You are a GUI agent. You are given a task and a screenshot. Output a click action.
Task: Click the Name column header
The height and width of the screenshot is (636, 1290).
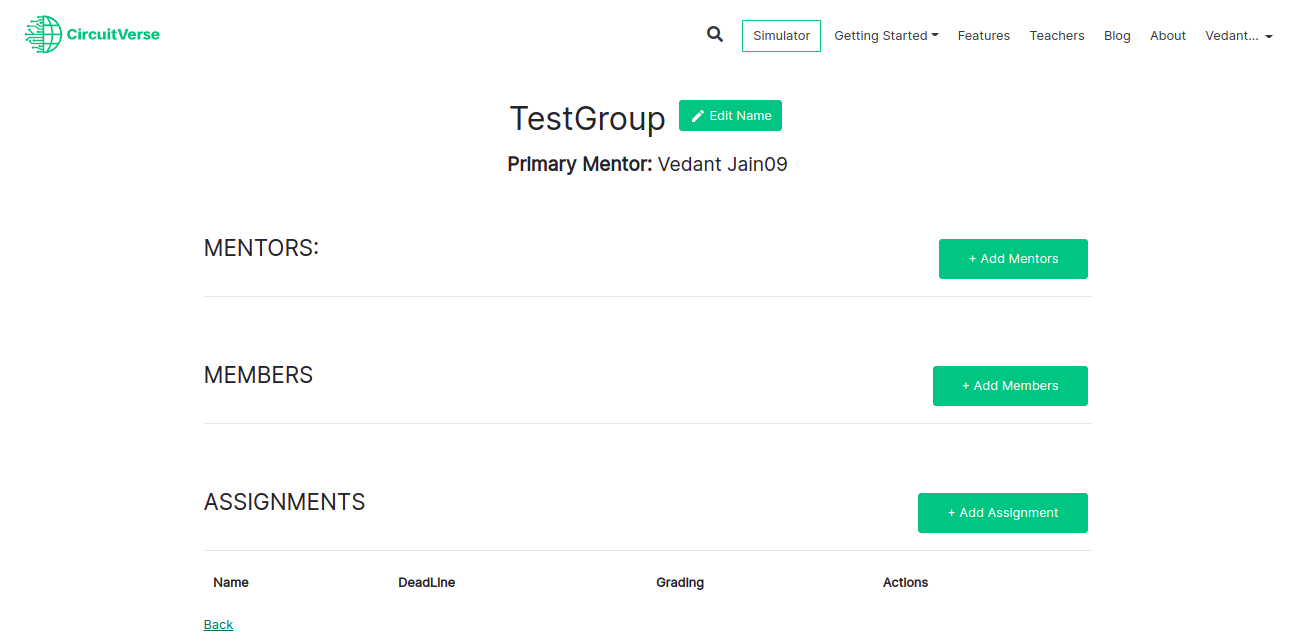point(231,583)
